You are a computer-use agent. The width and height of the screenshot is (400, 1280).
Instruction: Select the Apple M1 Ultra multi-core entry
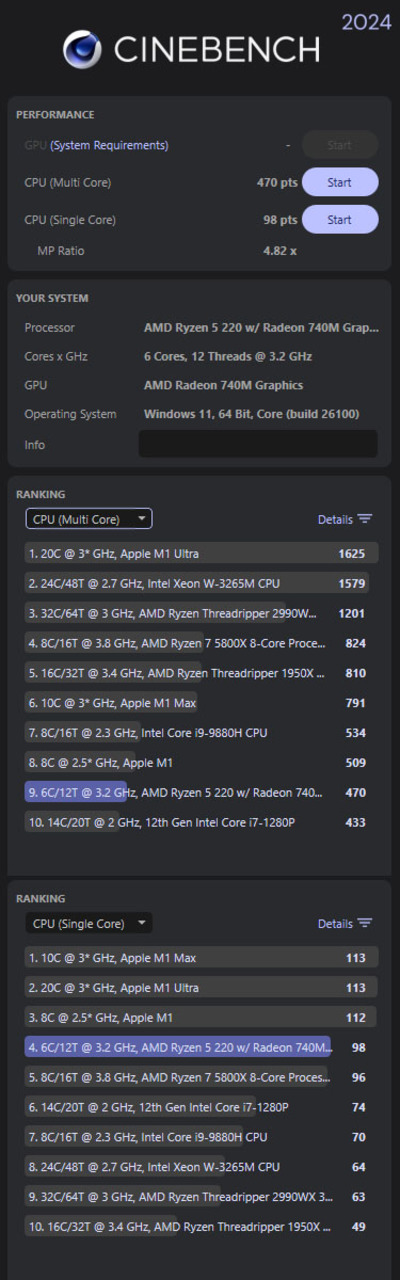click(x=202, y=553)
